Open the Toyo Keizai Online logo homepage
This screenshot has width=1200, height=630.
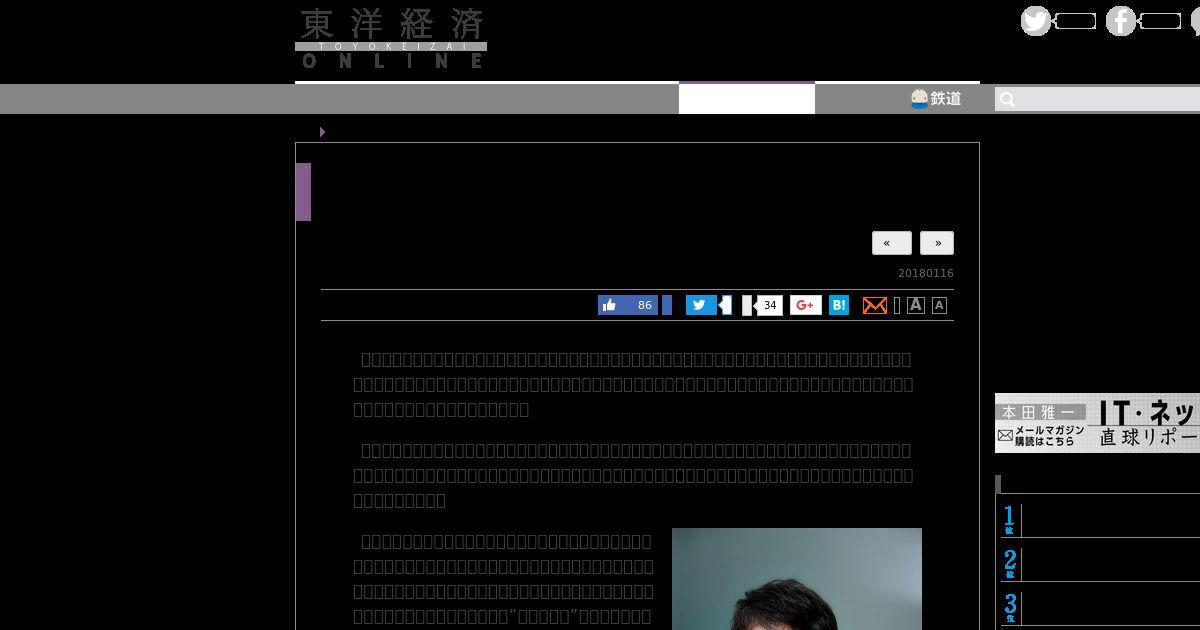391,39
